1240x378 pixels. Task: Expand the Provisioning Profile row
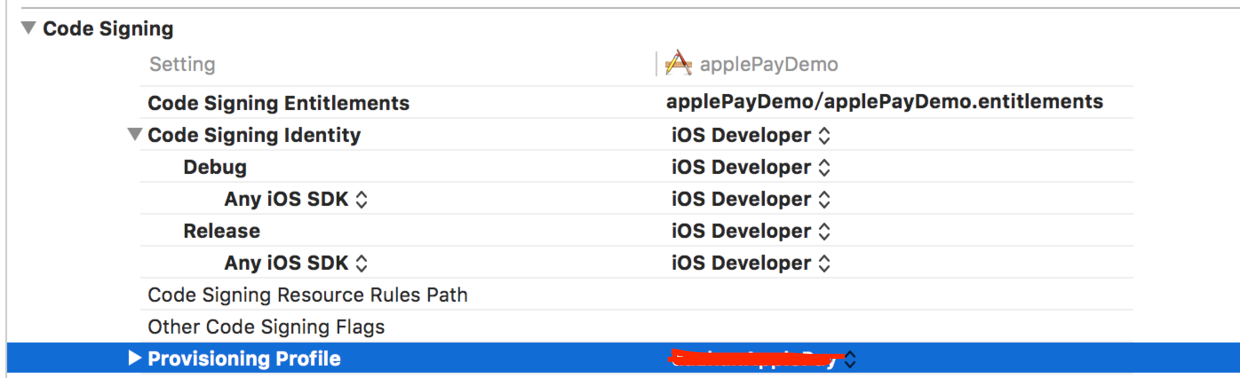[136, 358]
